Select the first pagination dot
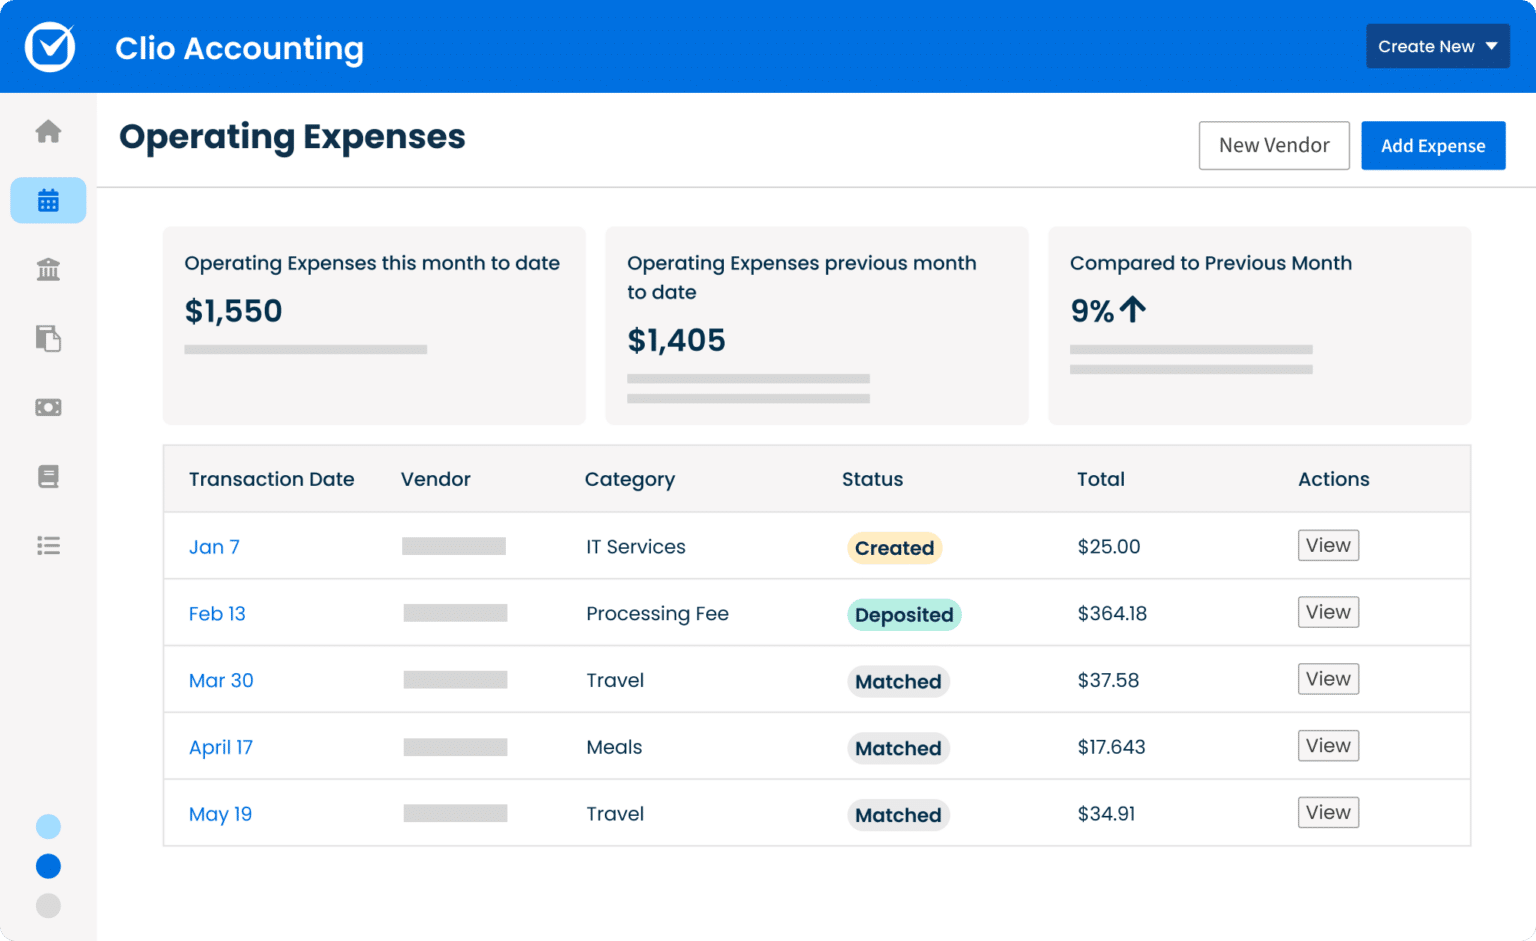The image size is (1536, 941). (x=48, y=826)
